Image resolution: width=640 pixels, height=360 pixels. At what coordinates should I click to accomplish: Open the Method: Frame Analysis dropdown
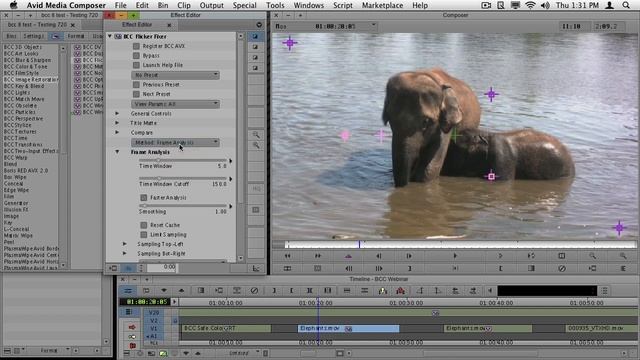[x=176, y=142]
